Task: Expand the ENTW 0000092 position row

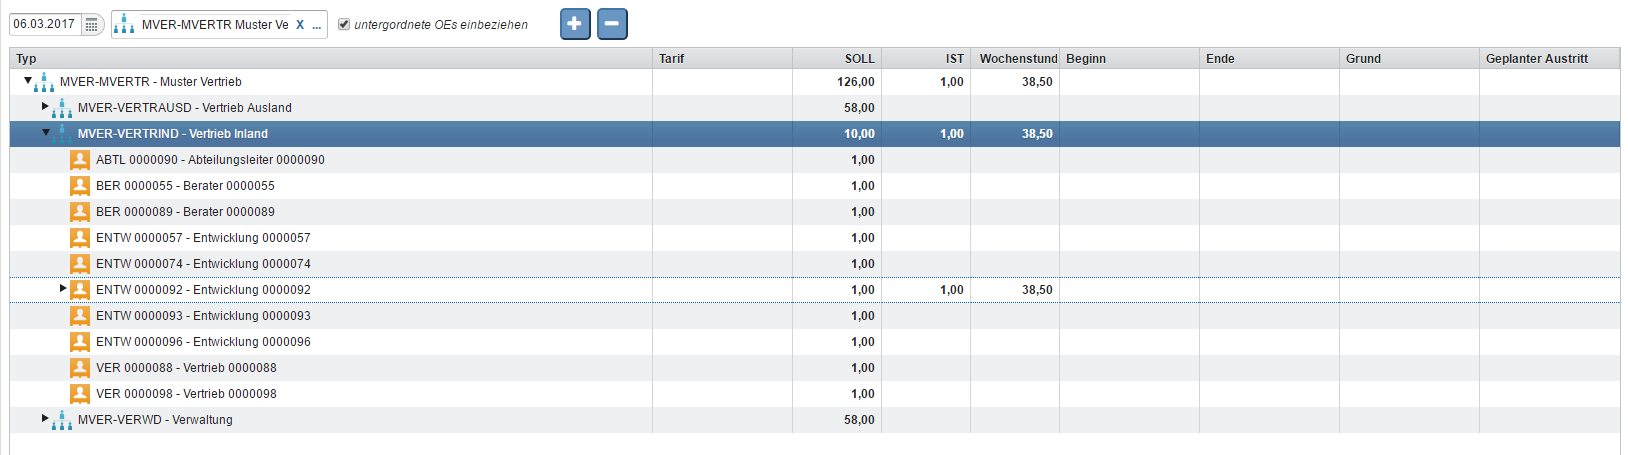Action: pos(63,288)
